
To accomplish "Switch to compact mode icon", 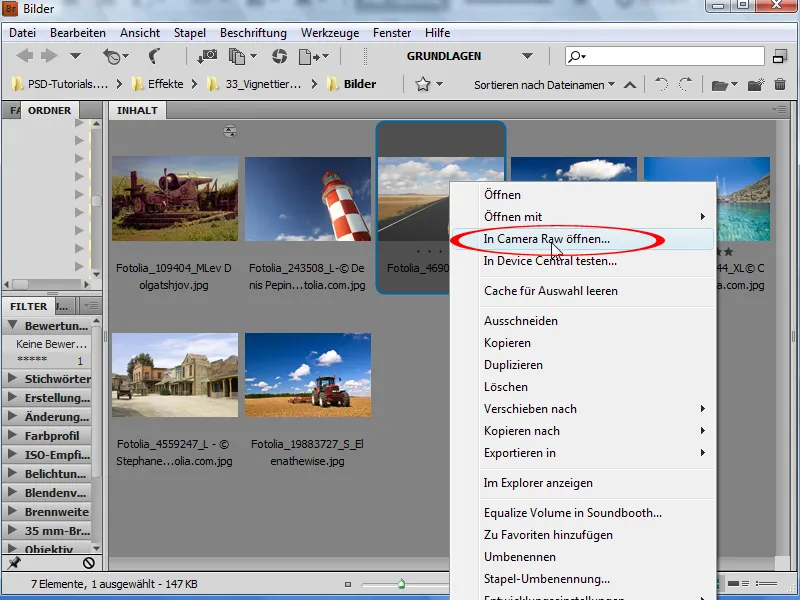I will tap(780, 56).
